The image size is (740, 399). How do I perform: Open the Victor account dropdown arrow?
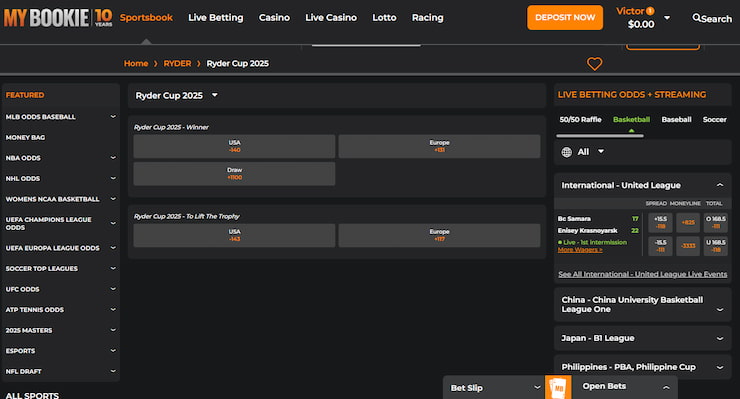click(667, 18)
